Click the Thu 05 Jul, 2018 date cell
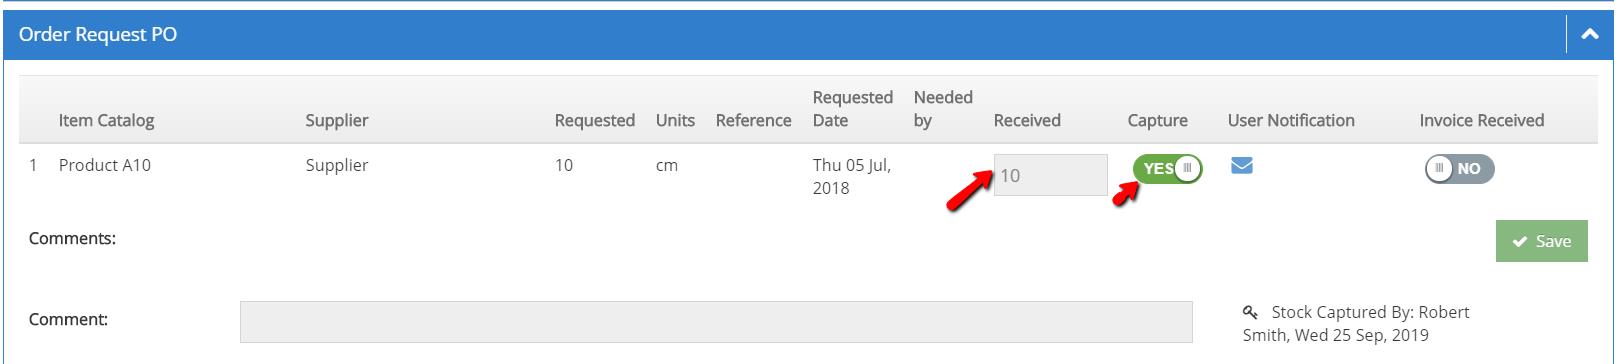 click(852, 176)
